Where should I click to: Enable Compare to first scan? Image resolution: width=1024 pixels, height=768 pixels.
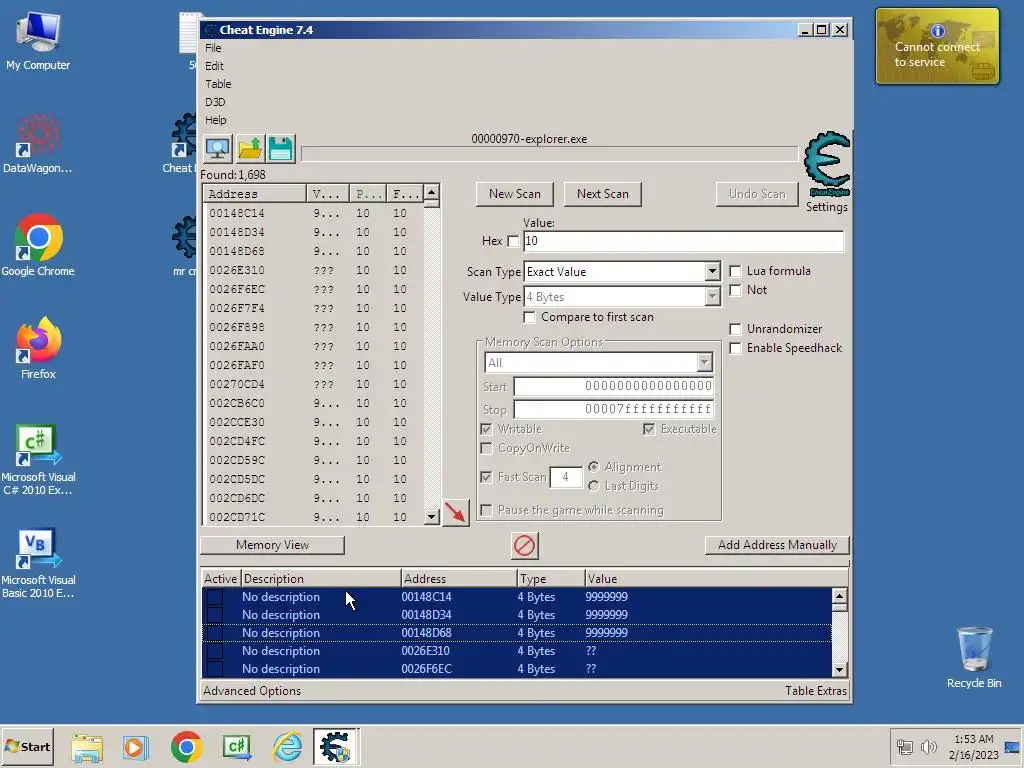(530, 317)
